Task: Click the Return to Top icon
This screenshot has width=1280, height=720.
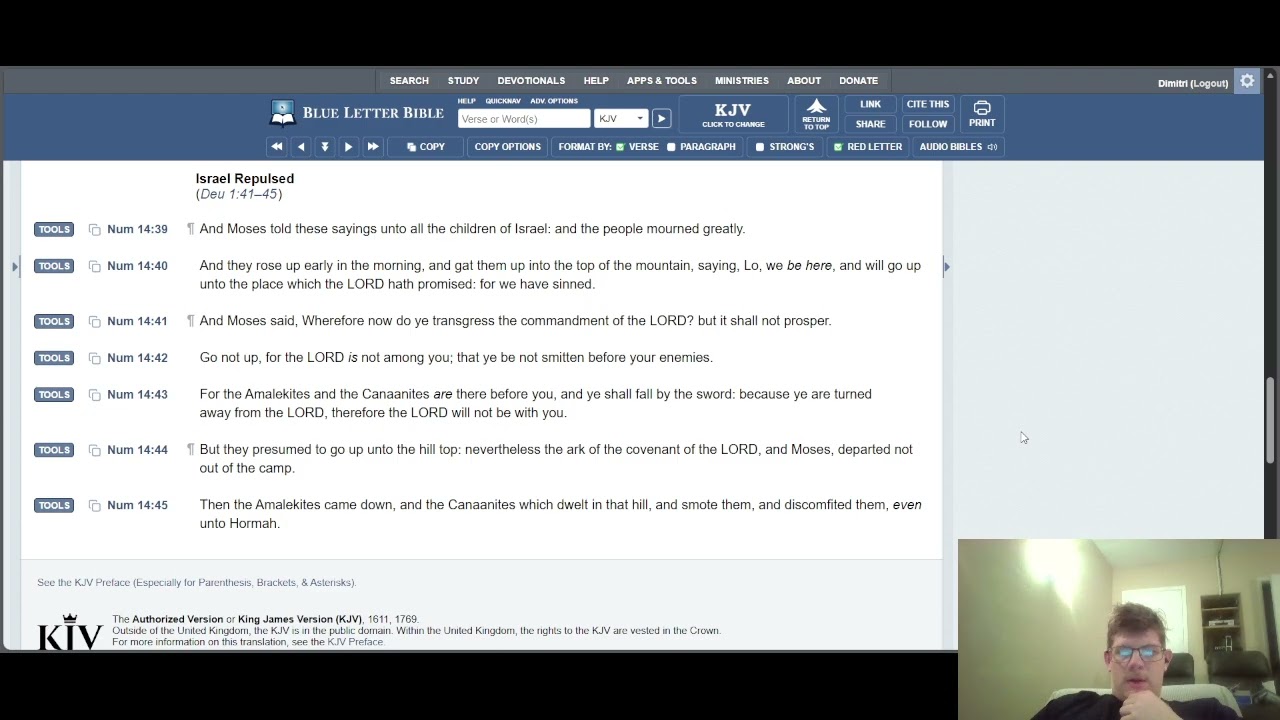Action: coord(816,114)
